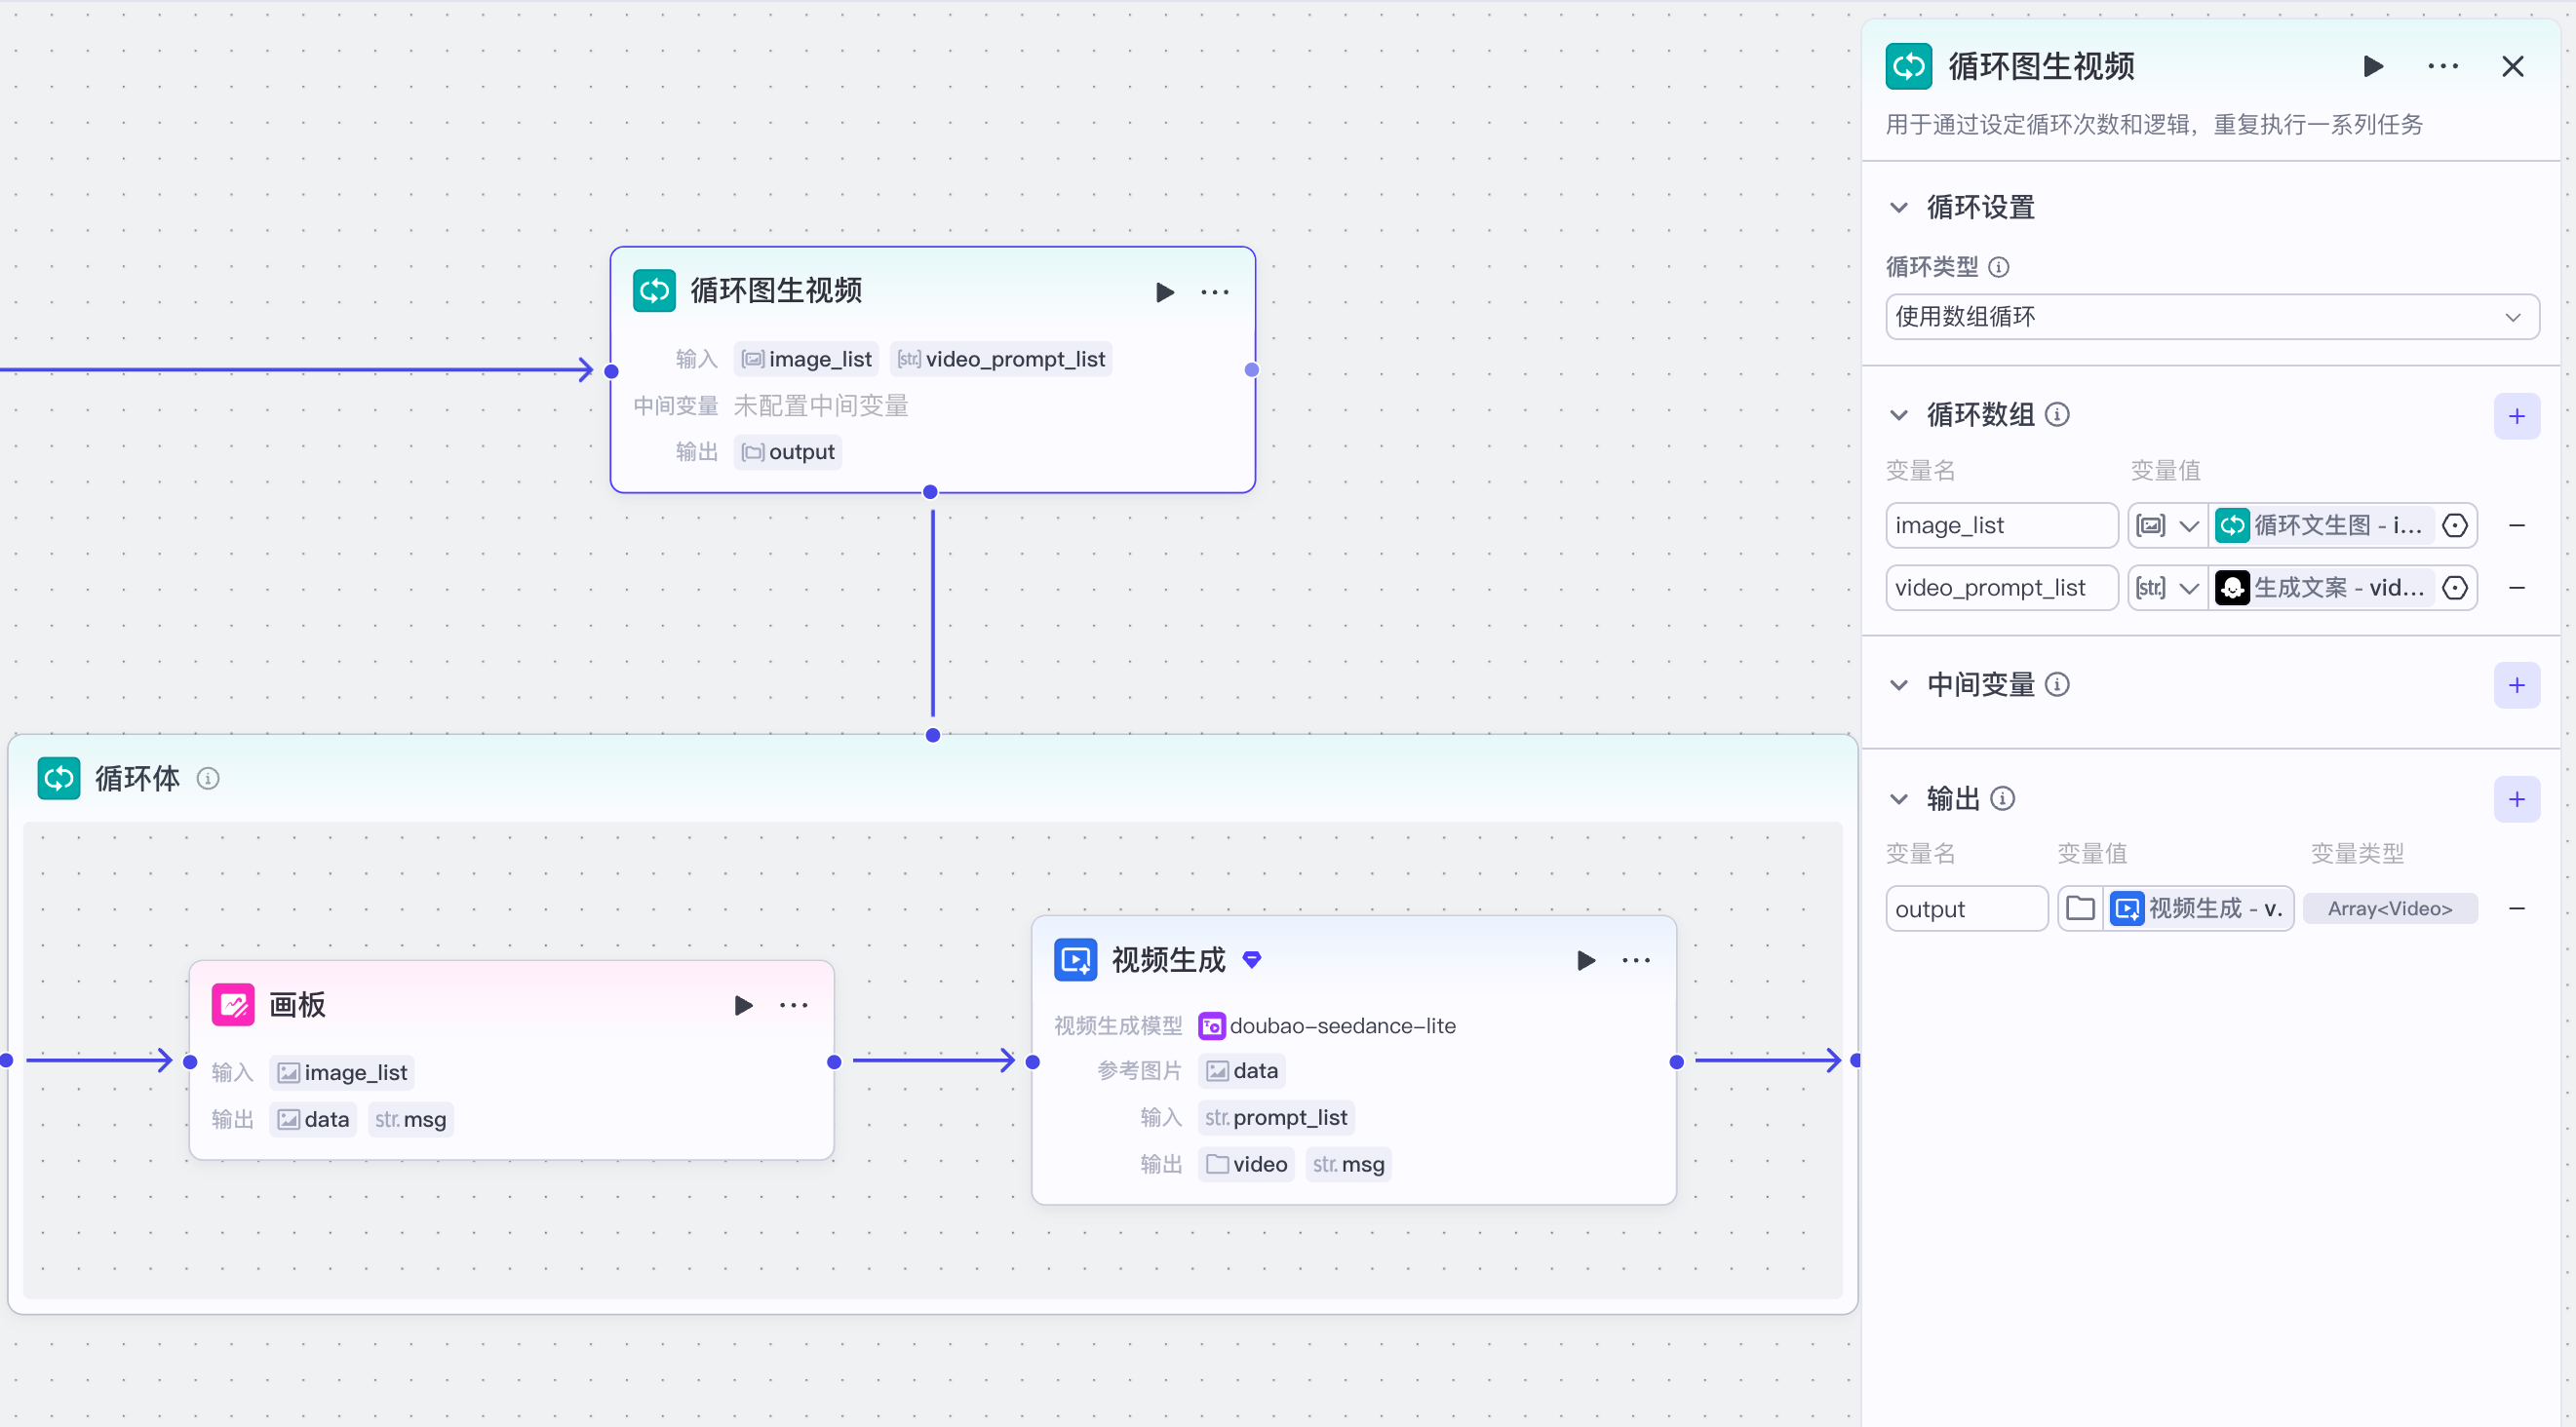This screenshot has width=2576, height=1427.
Task: Select the 视频生成 output value reference
Action: coord(2197,909)
